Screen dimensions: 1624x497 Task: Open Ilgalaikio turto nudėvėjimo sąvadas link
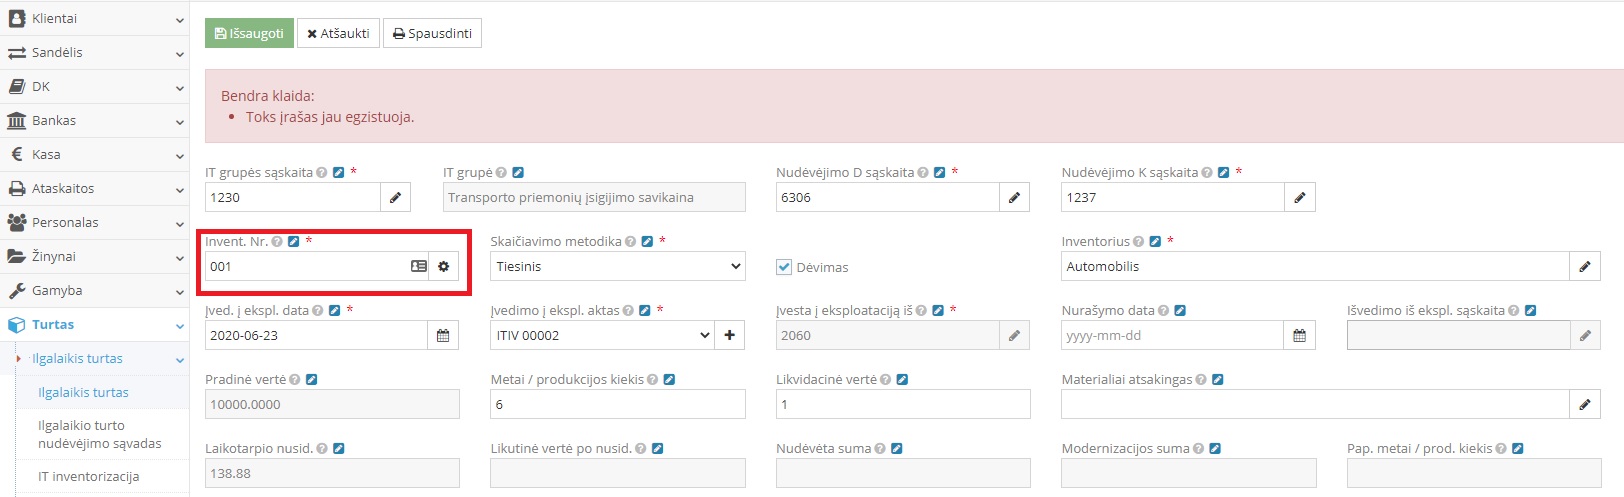(x=100, y=434)
